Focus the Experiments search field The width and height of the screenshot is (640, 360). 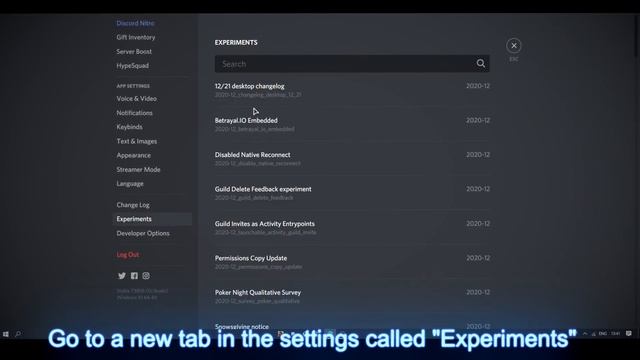pyautogui.click(x=352, y=64)
